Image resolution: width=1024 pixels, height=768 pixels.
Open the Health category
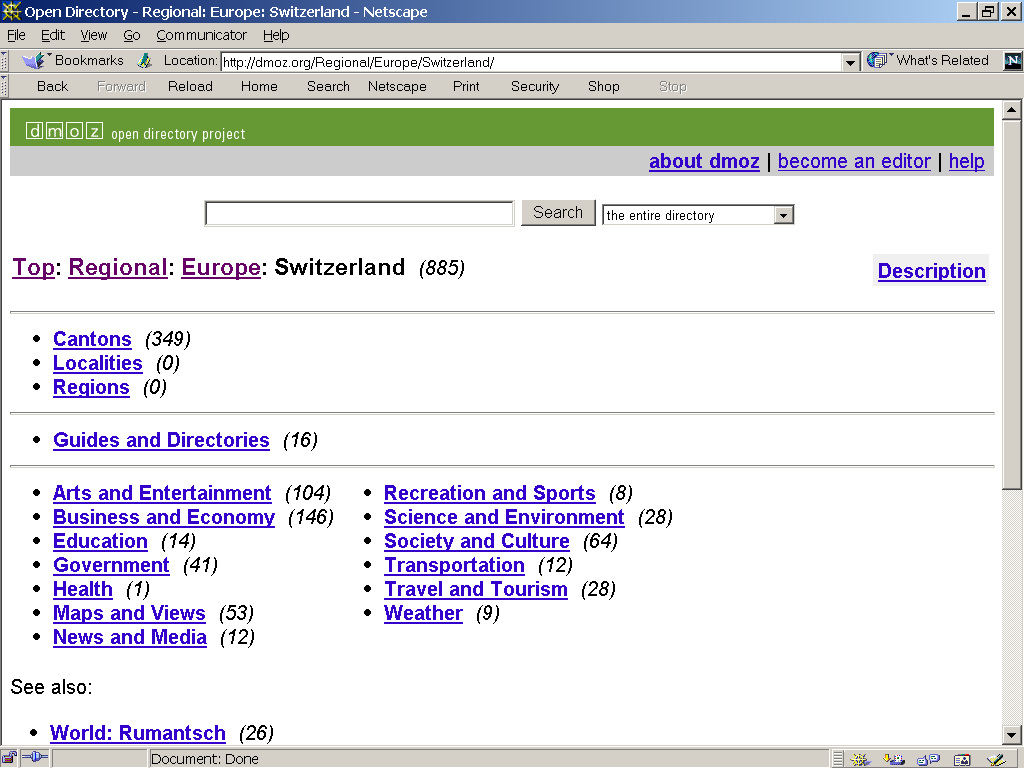pyautogui.click(x=83, y=589)
